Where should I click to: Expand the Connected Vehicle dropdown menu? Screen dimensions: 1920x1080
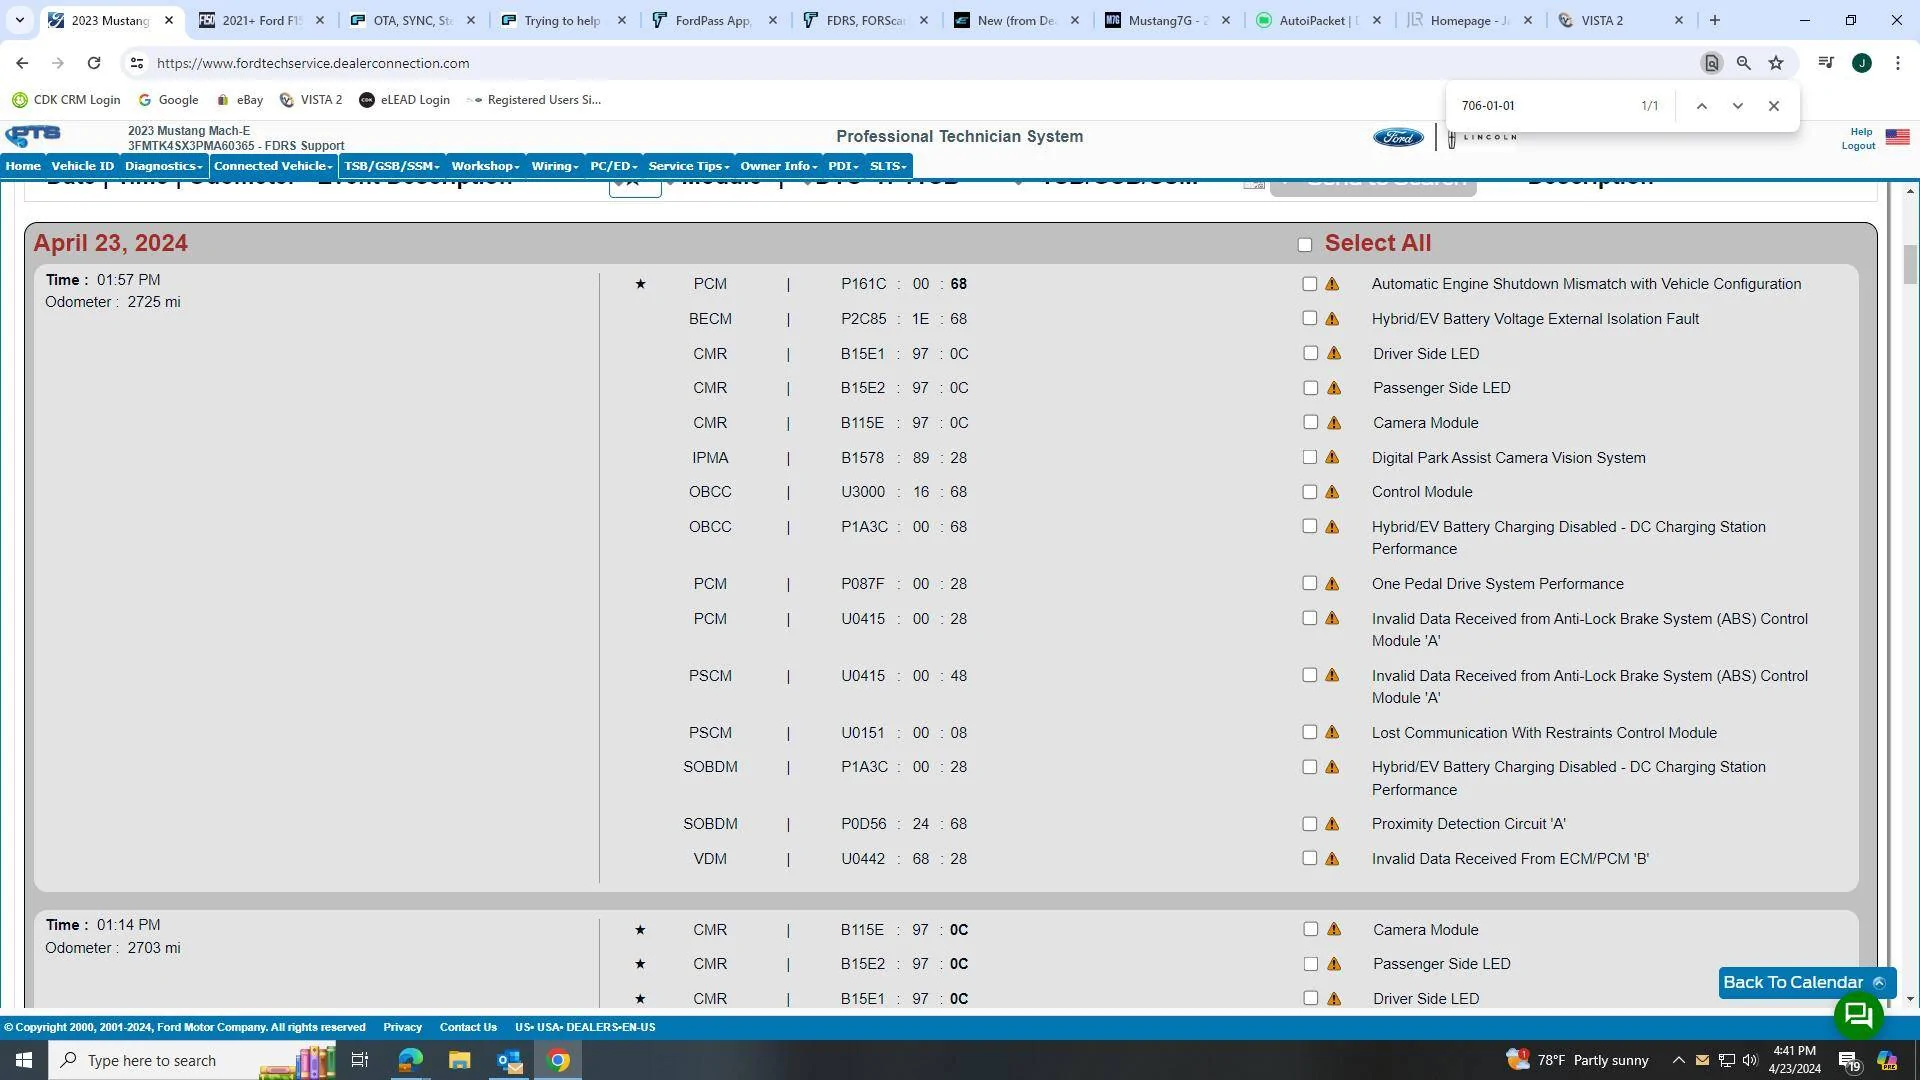(273, 166)
